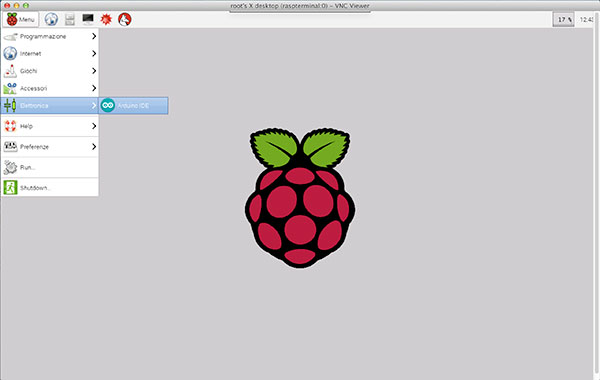Open the file manager icon in panel
Image resolution: width=600 pixels, height=380 pixels.
(x=70, y=19)
